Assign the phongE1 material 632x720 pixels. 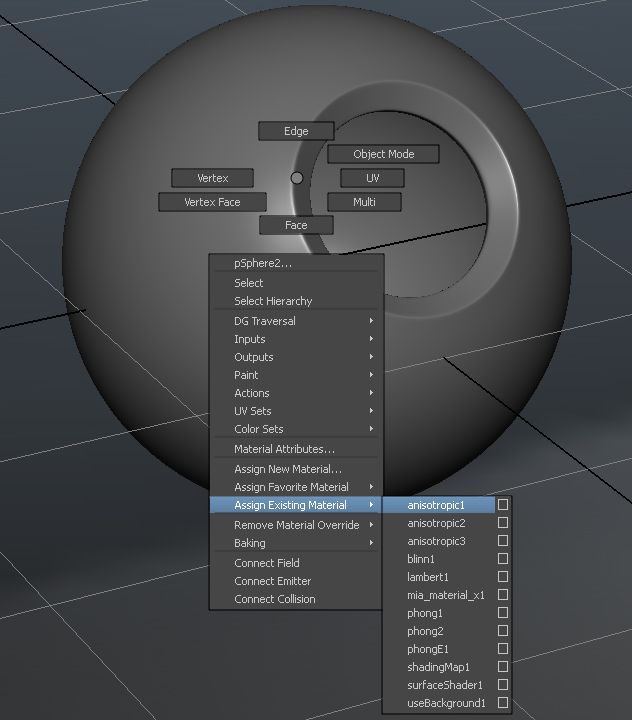coord(439,649)
